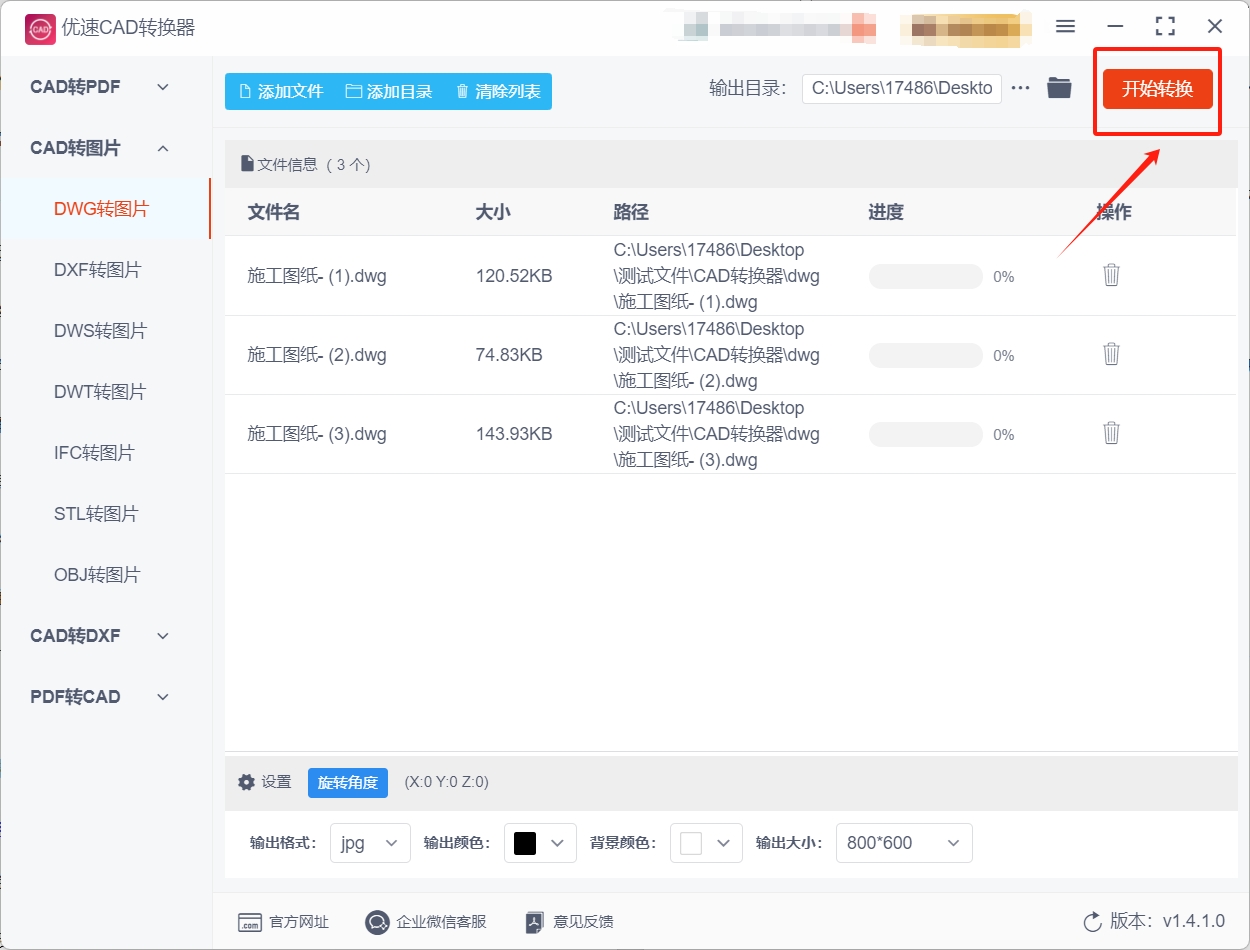
Task: Open the 设置 gear settings icon
Action: [246, 782]
